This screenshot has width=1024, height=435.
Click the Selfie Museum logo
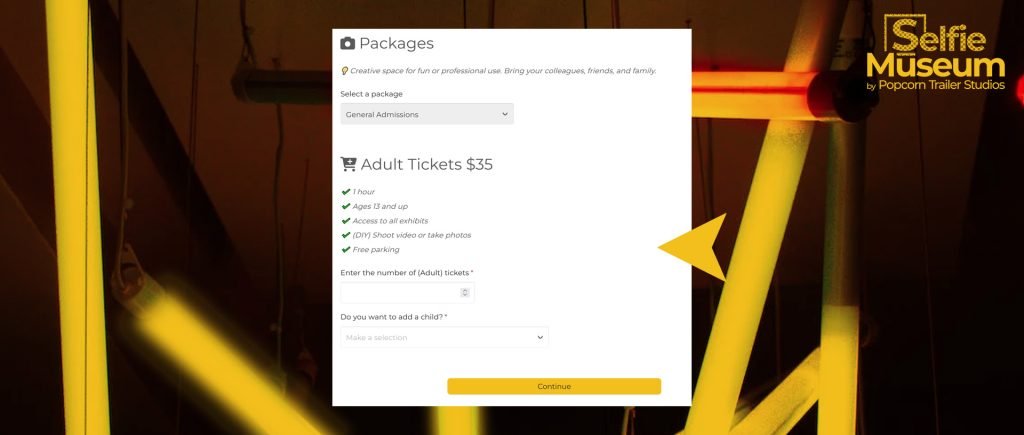click(x=936, y=53)
